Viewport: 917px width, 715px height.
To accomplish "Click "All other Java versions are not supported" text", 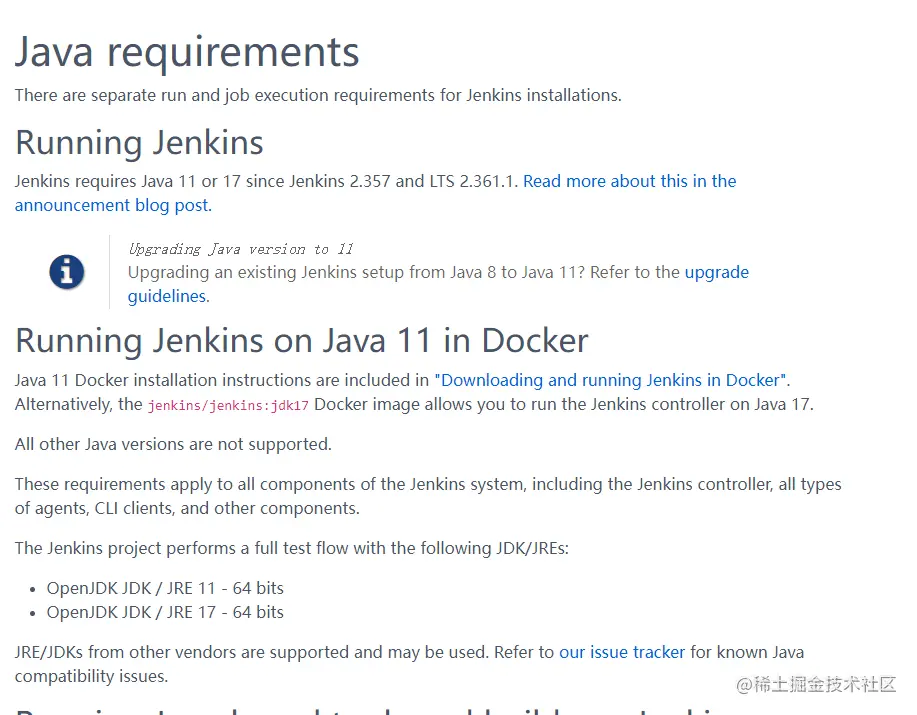I will pos(173,444).
